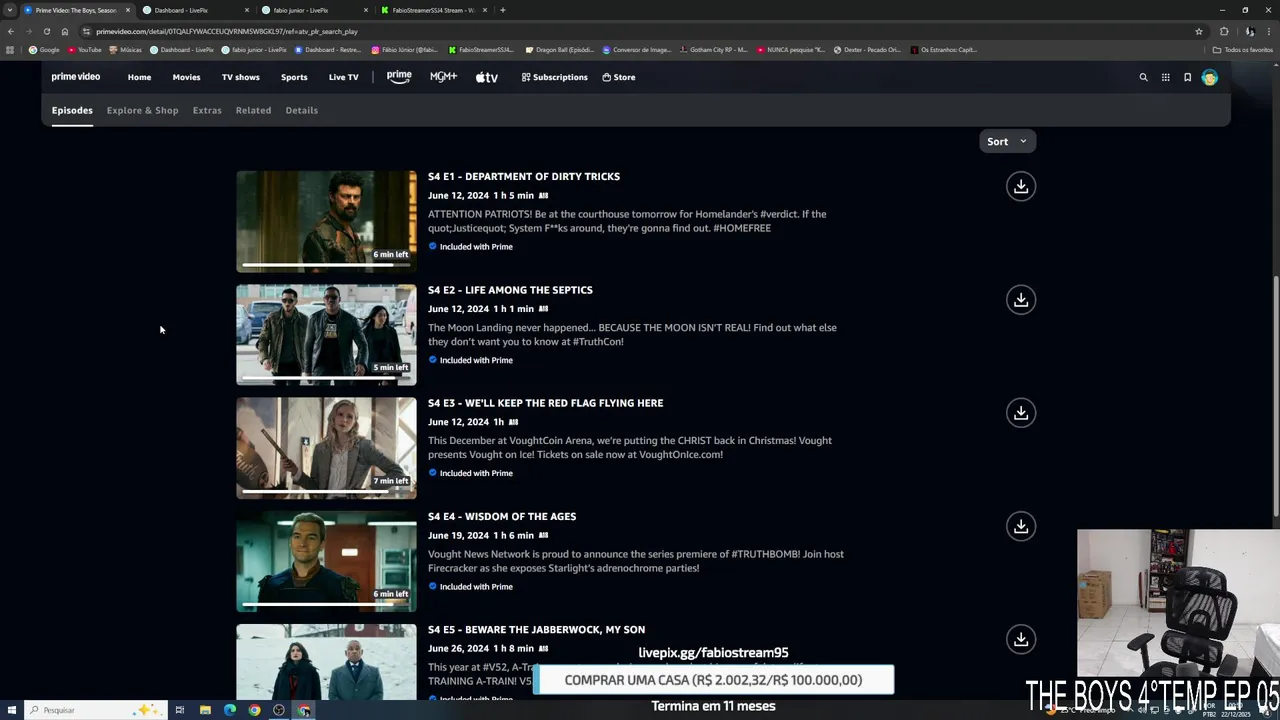Go to Prime logo channel in header
Screen dimensions: 1280x720
(x=399, y=77)
